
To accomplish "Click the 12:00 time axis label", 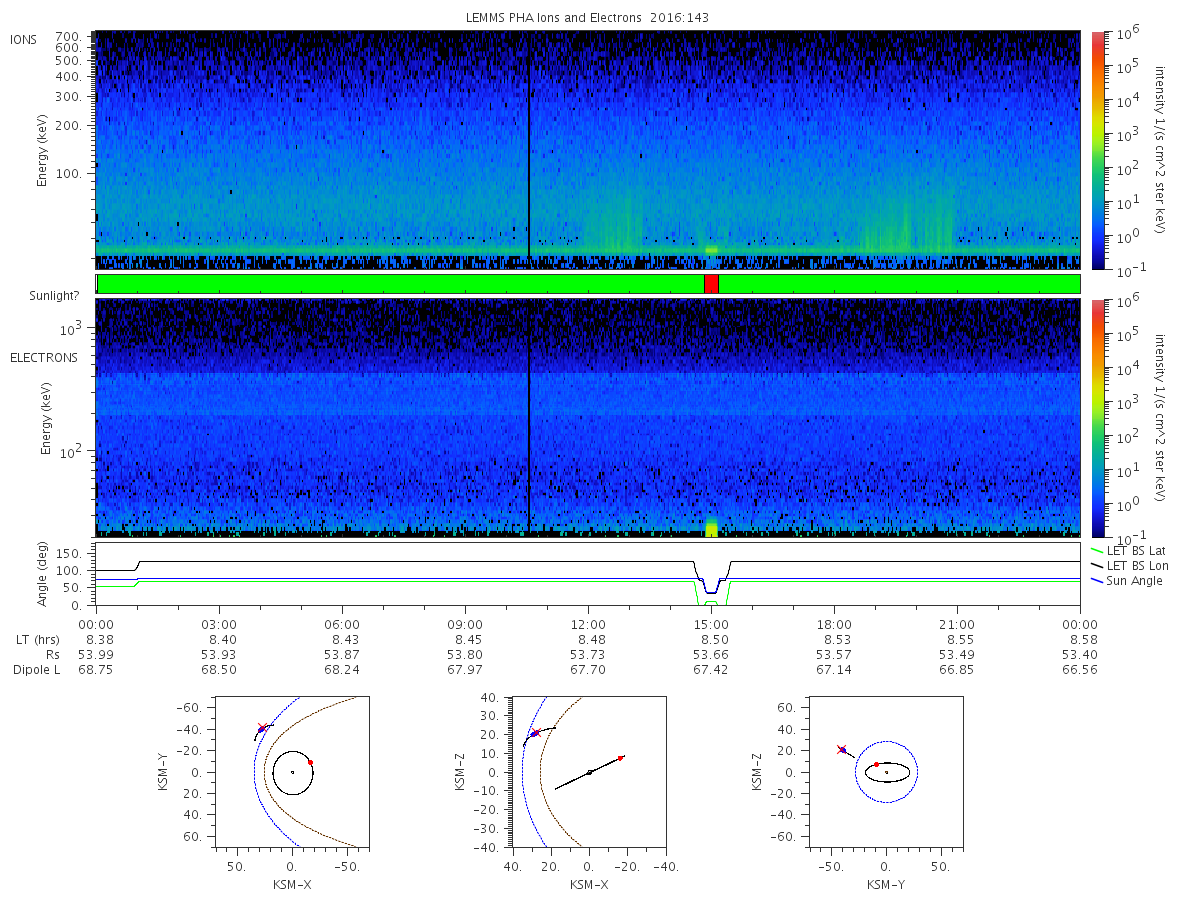I will coord(588,624).
